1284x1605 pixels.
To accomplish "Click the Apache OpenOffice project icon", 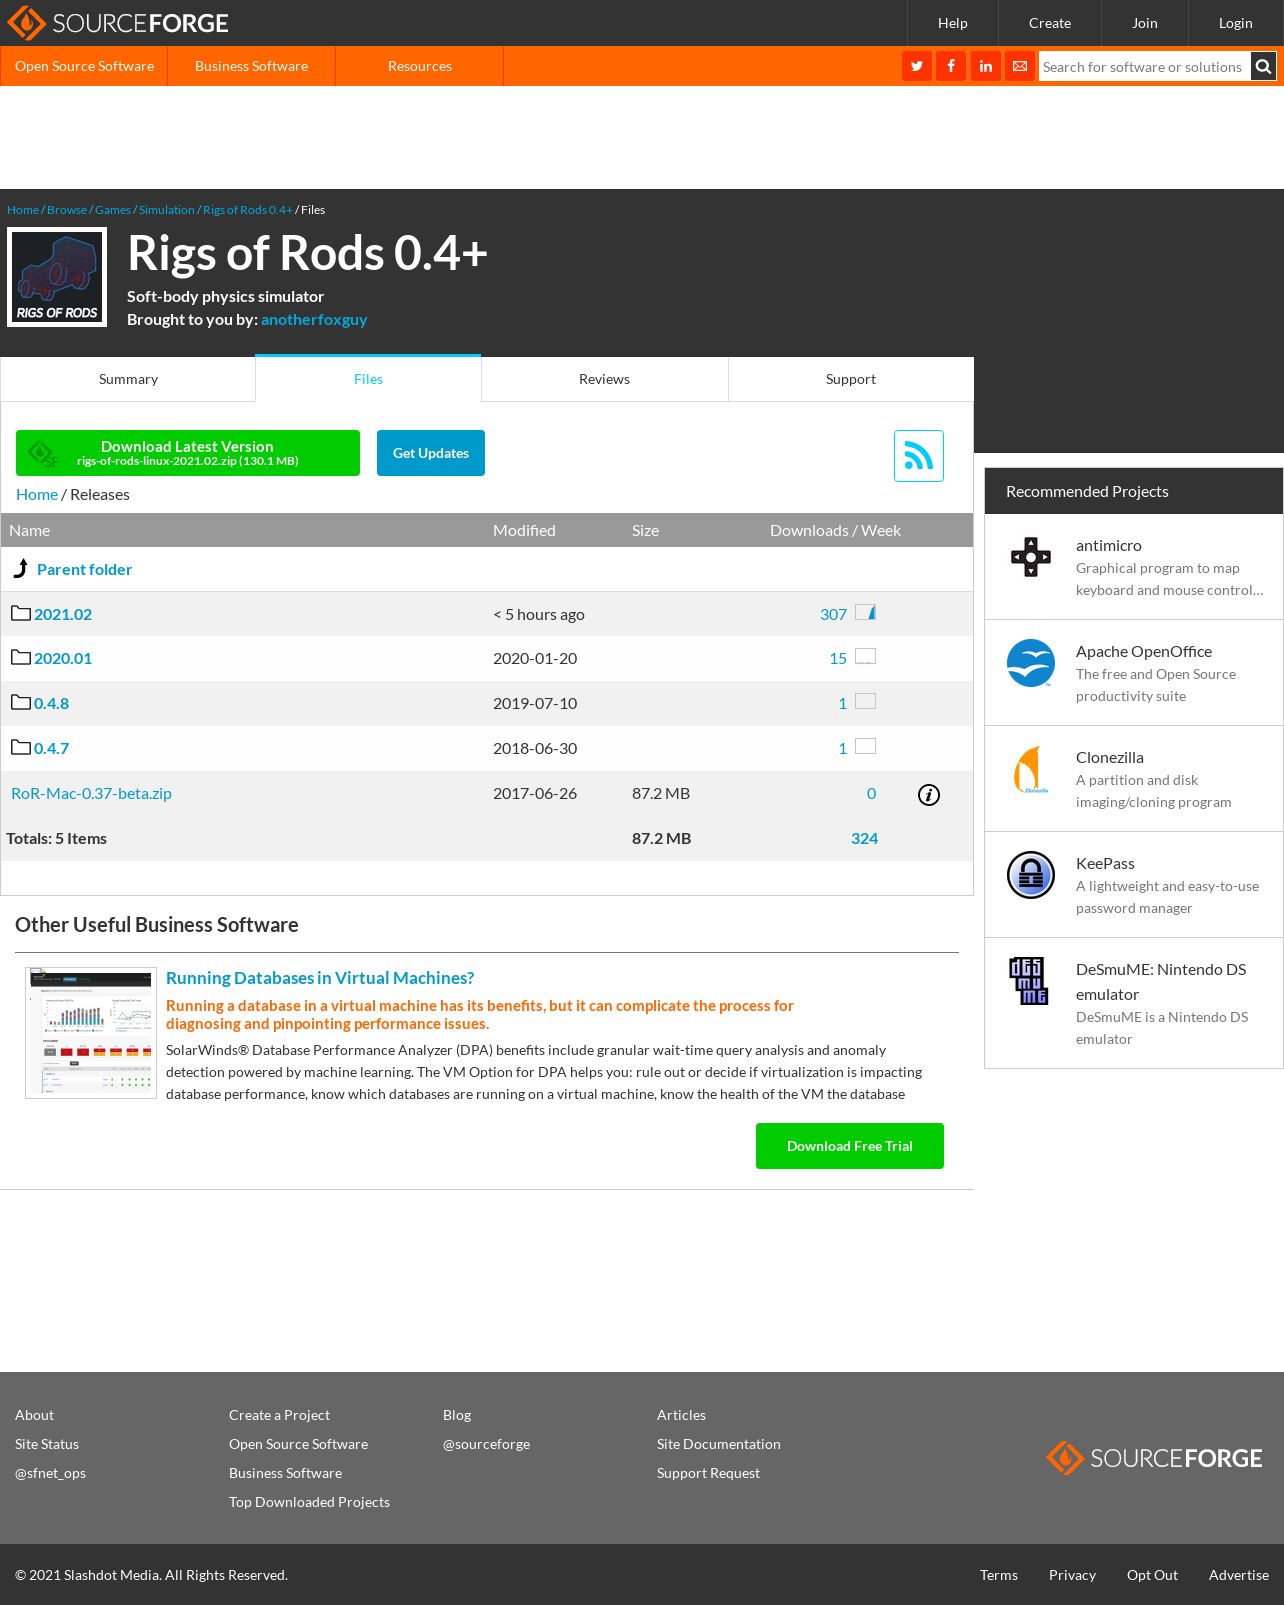I will (x=1031, y=663).
